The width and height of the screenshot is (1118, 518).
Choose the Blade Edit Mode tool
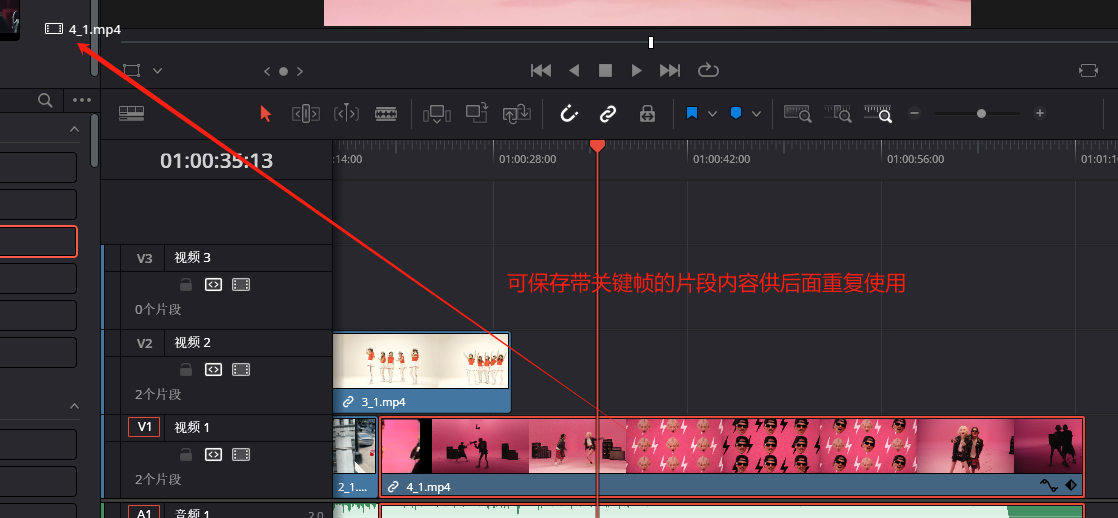(386, 114)
